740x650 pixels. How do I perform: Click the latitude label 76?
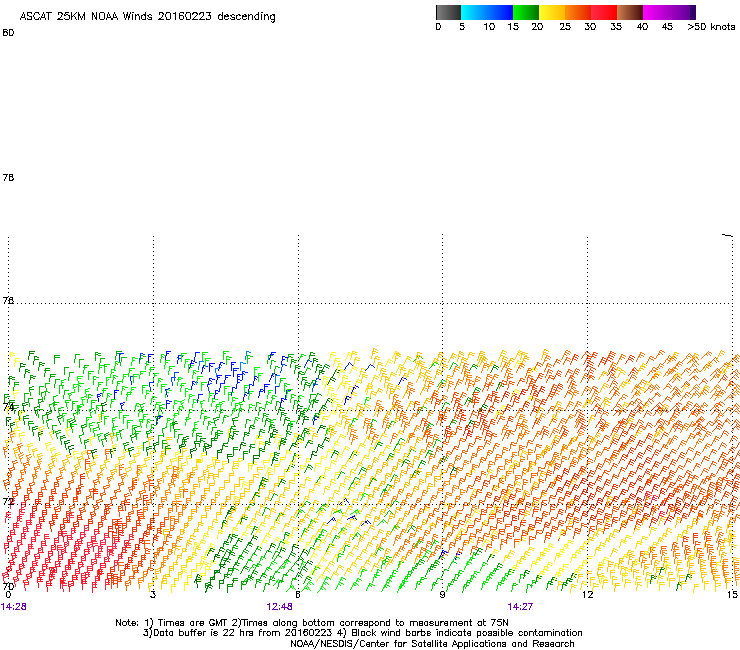8,300
